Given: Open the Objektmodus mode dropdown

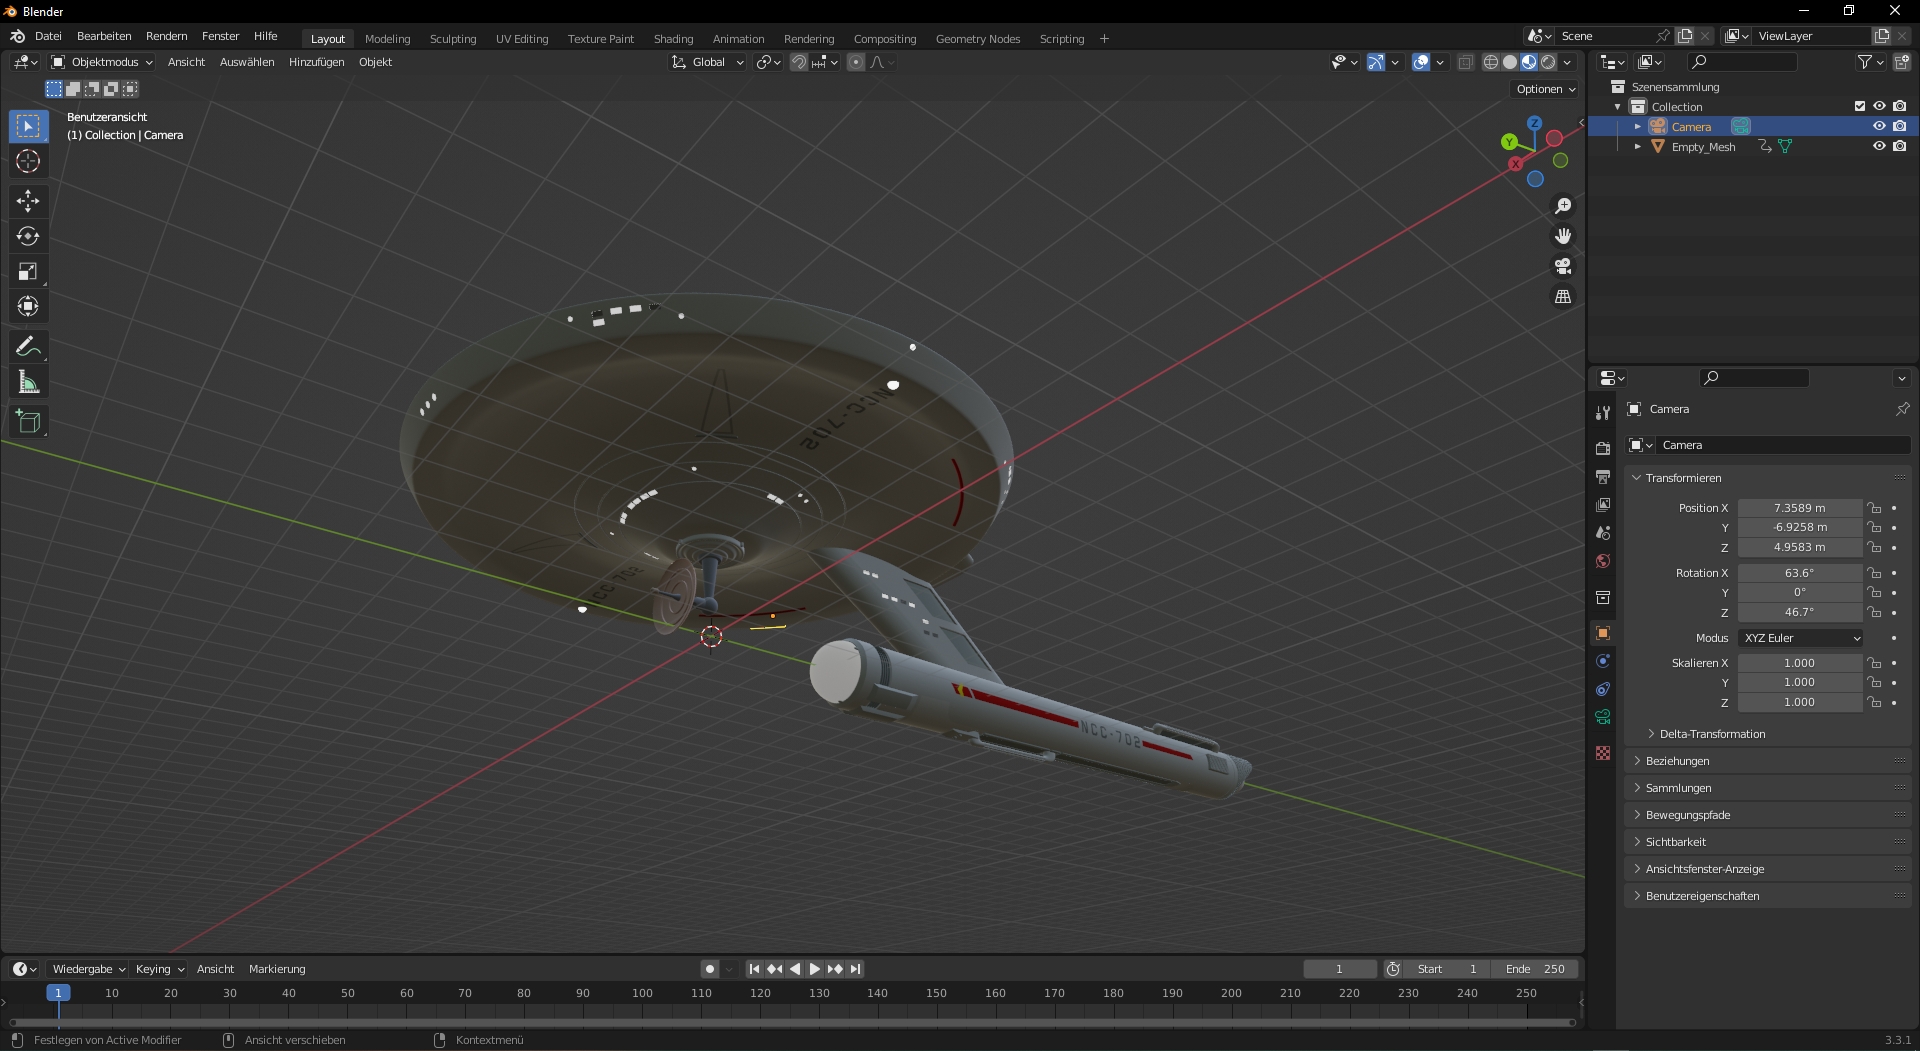Looking at the screenshot, I should (102, 62).
